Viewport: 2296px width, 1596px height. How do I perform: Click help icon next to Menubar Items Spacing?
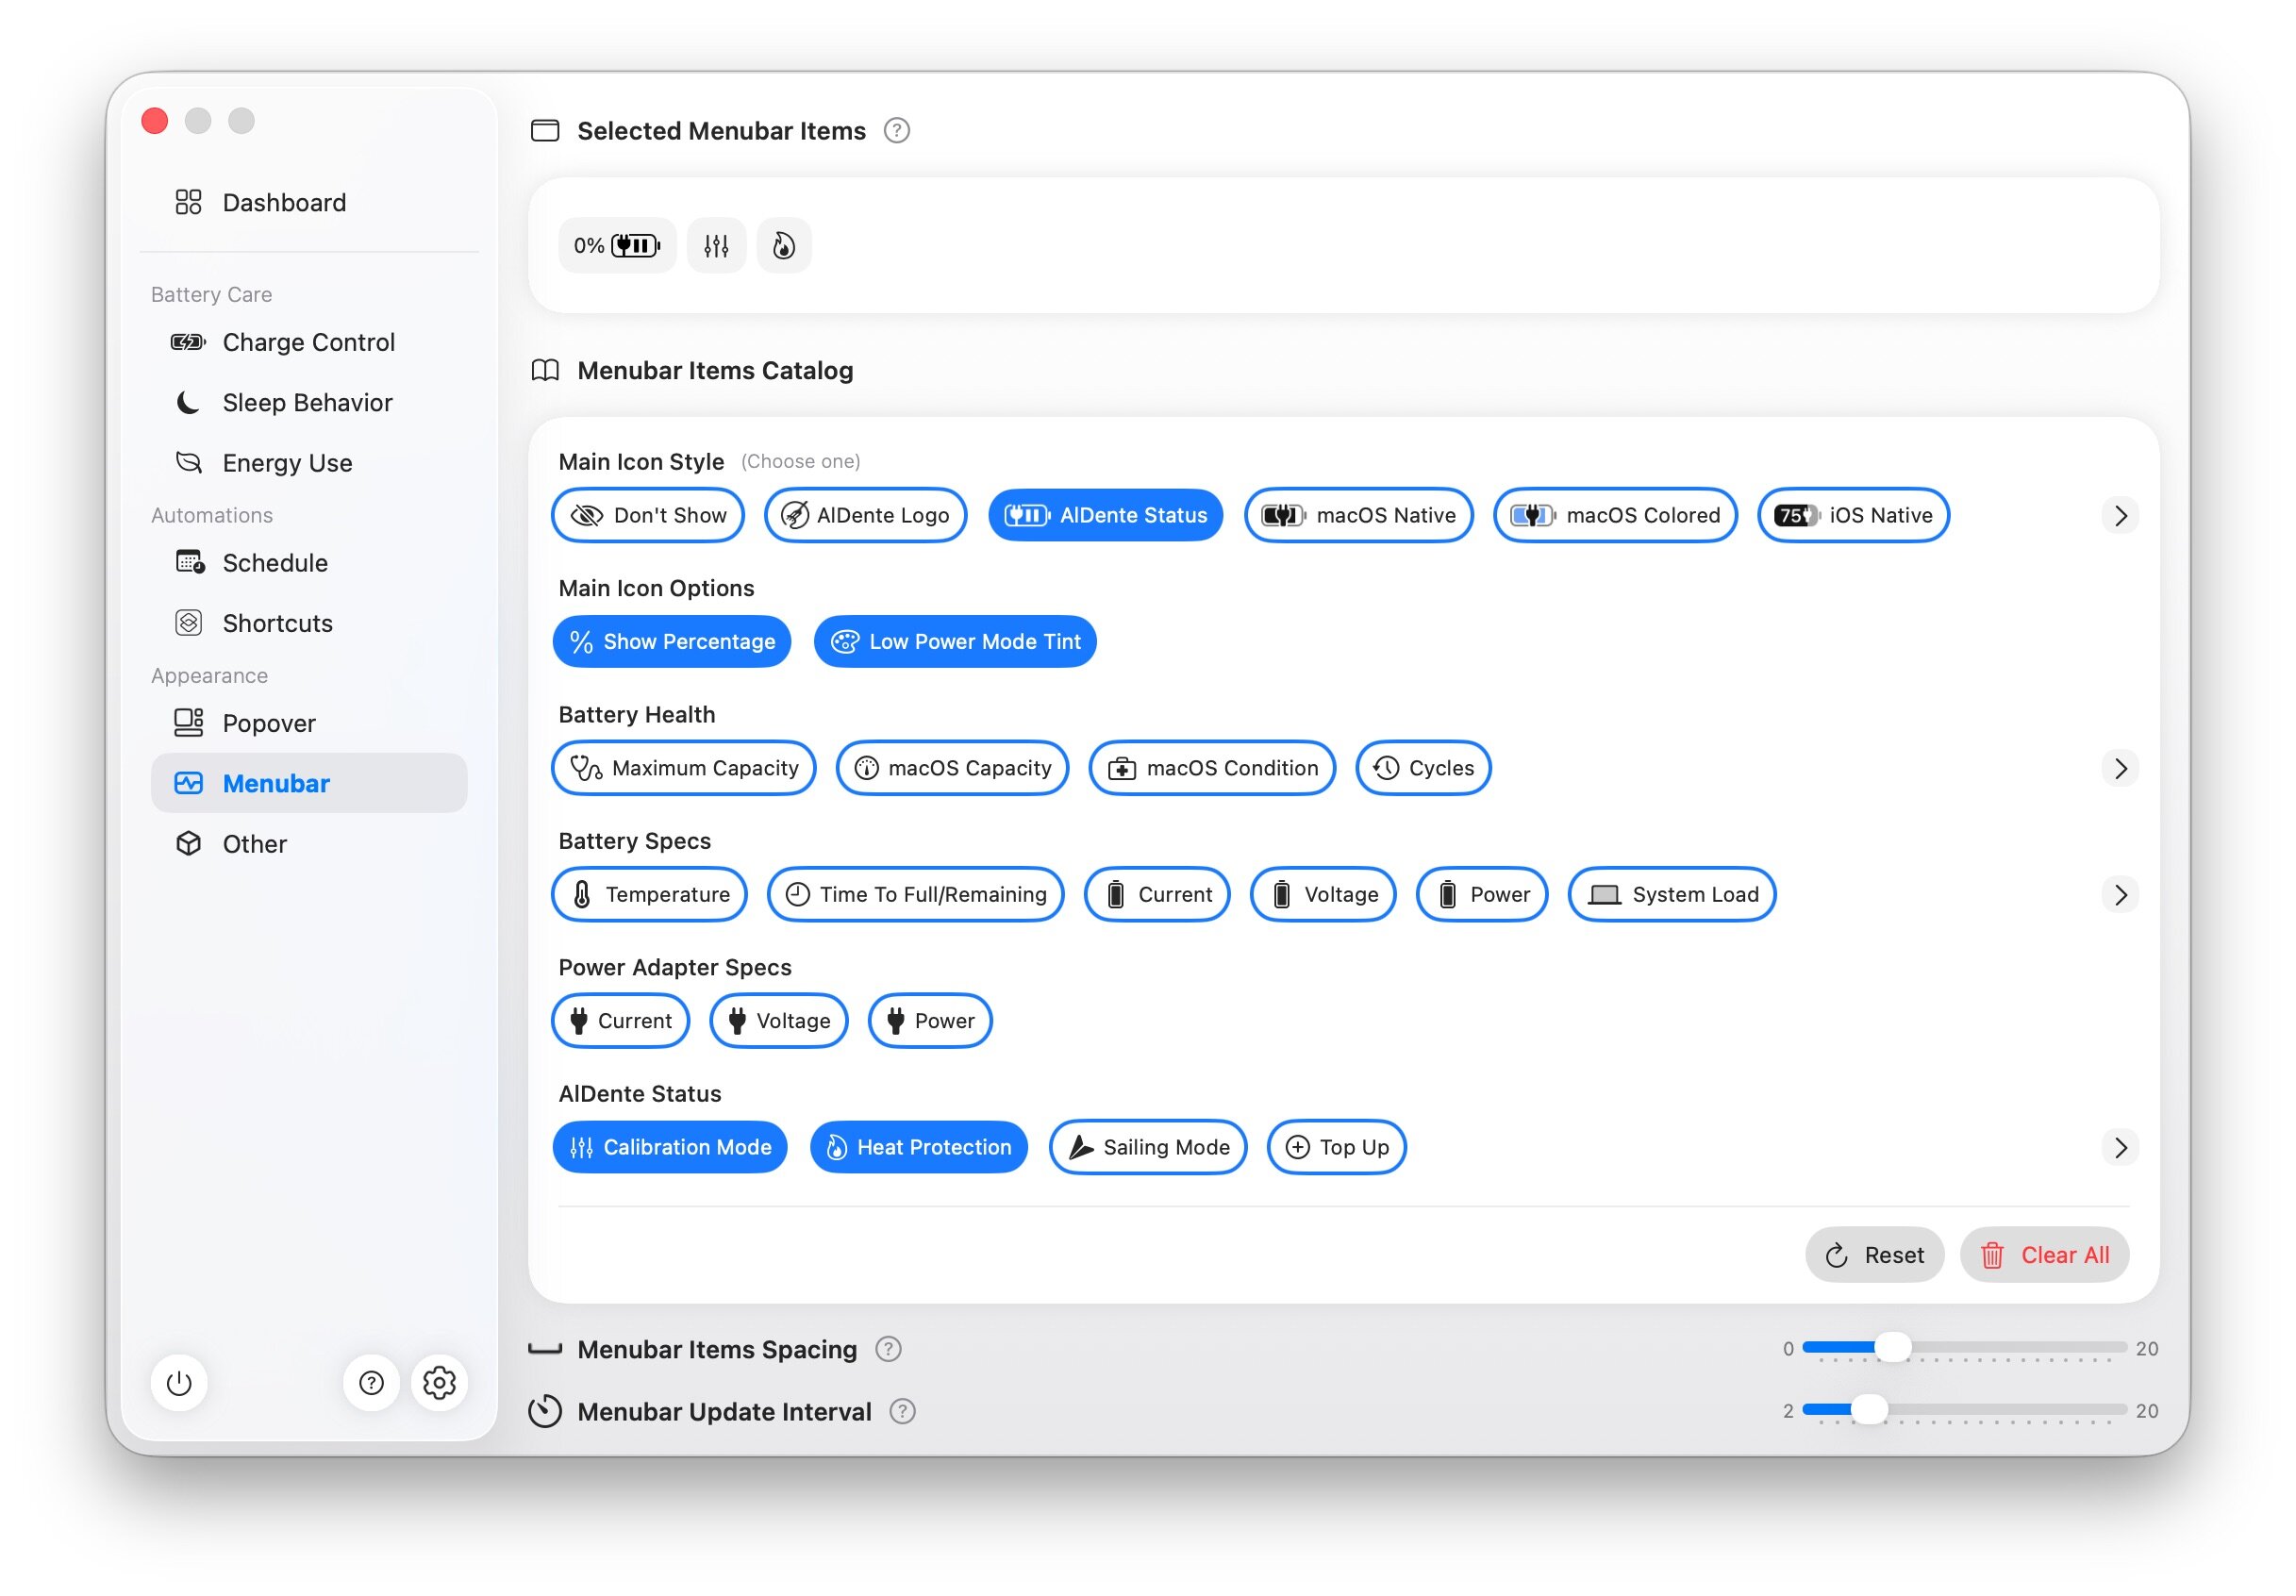point(888,1350)
